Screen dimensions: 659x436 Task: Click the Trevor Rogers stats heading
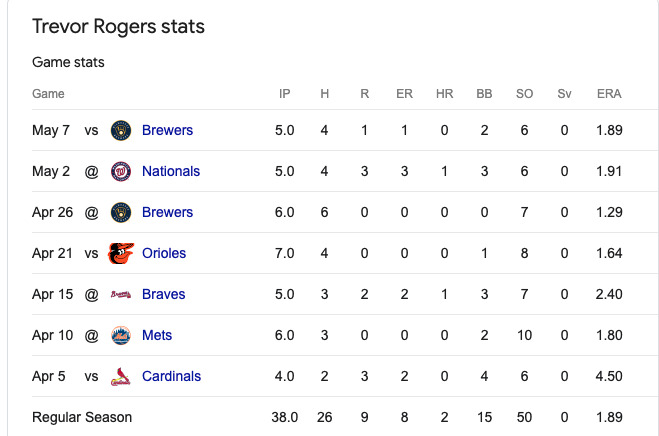click(118, 26)
